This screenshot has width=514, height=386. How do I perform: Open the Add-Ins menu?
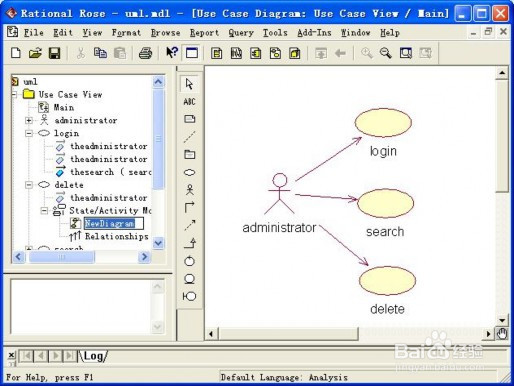tap(314, 33)
